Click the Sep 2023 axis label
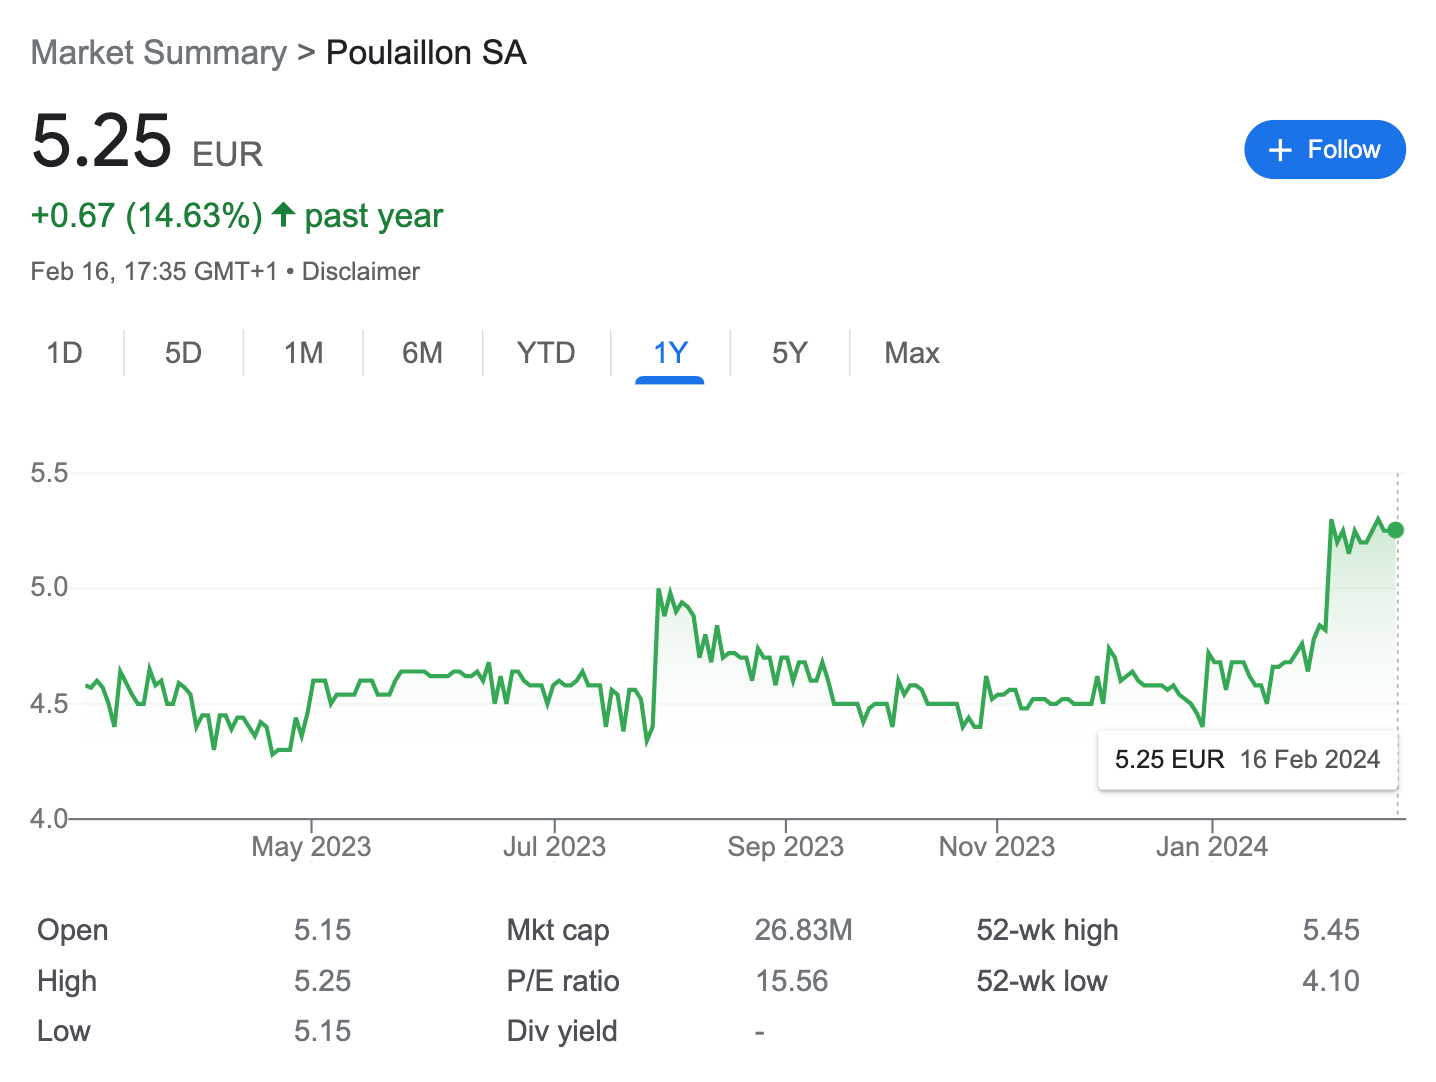 point(786,847)
